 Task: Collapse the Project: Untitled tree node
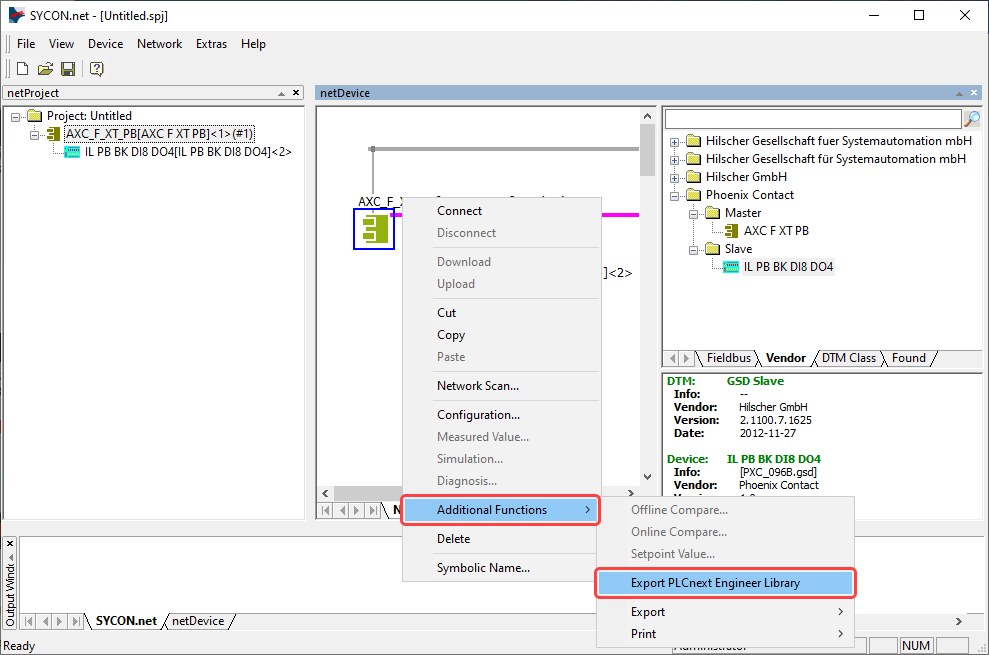(x=15, y=116)
